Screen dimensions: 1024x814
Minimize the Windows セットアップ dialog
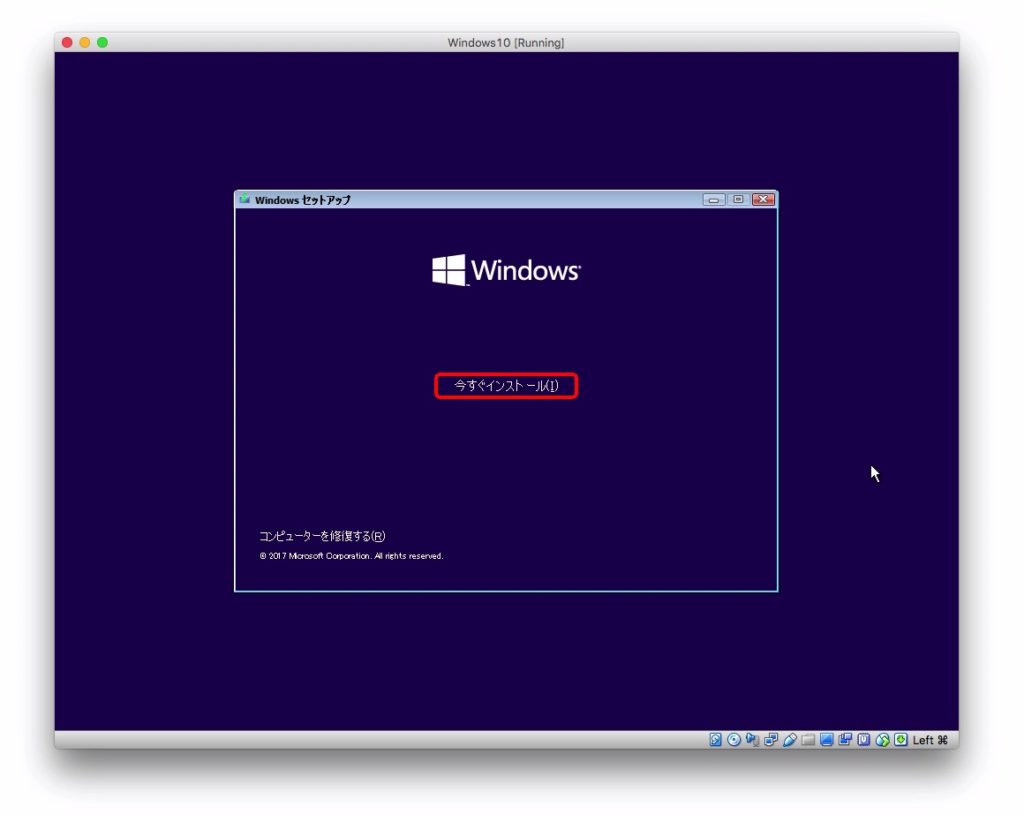713,199
